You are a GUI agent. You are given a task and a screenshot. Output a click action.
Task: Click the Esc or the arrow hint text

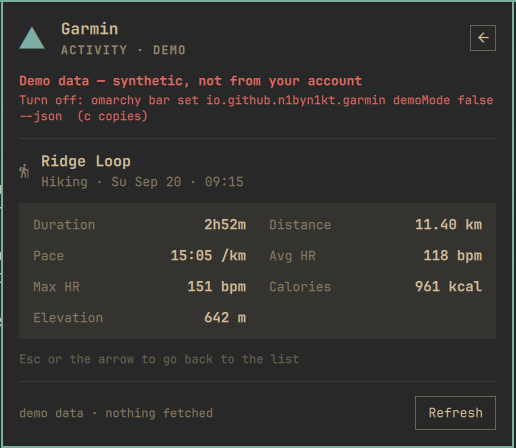pos(159,359)
